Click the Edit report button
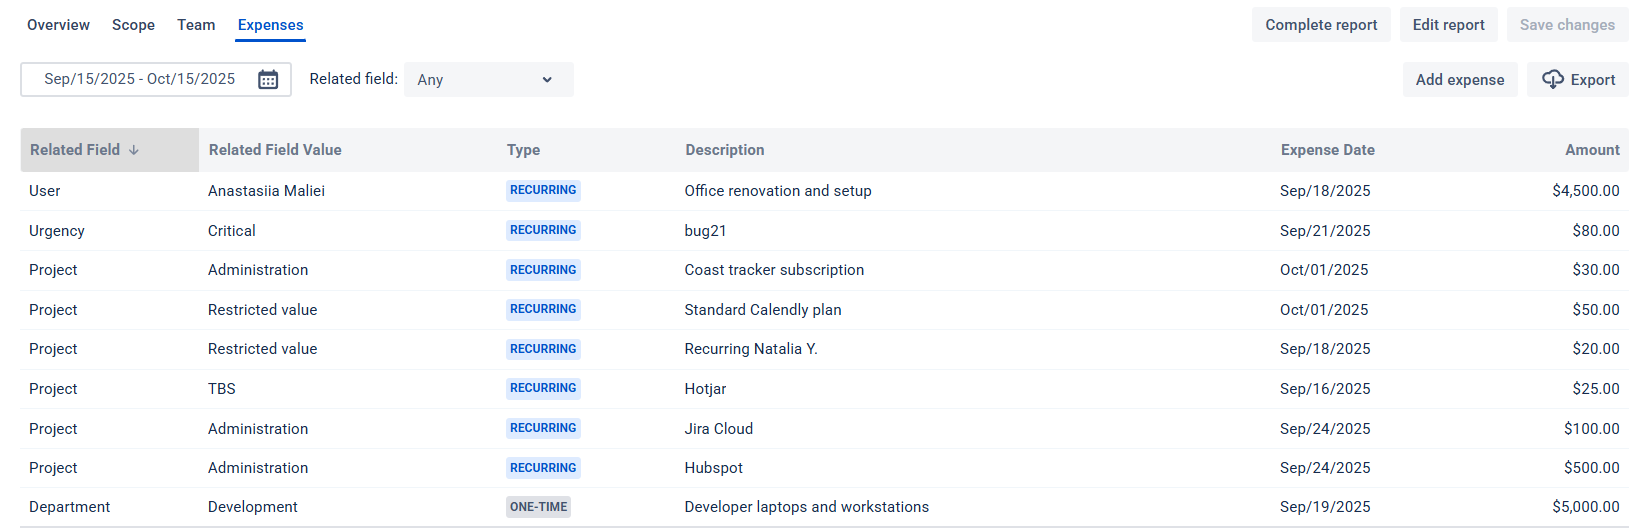Screen dimensions: 1641x528 pyautogui.click(x=1448, y=25)
